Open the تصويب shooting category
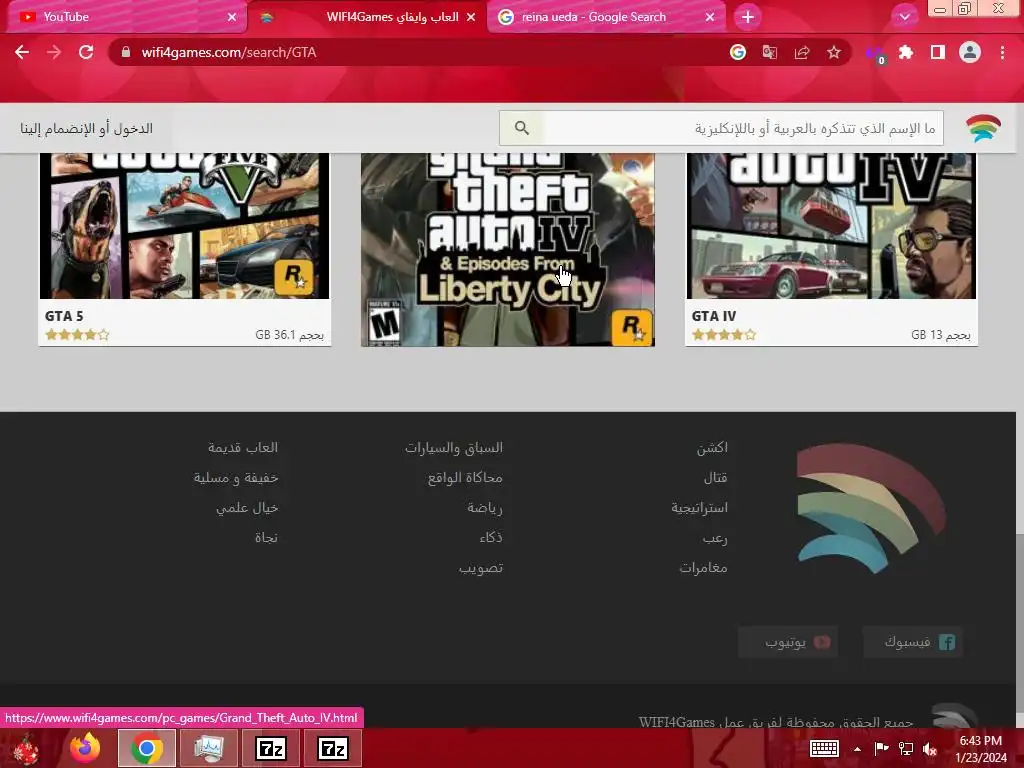 (x=481, y=568)
